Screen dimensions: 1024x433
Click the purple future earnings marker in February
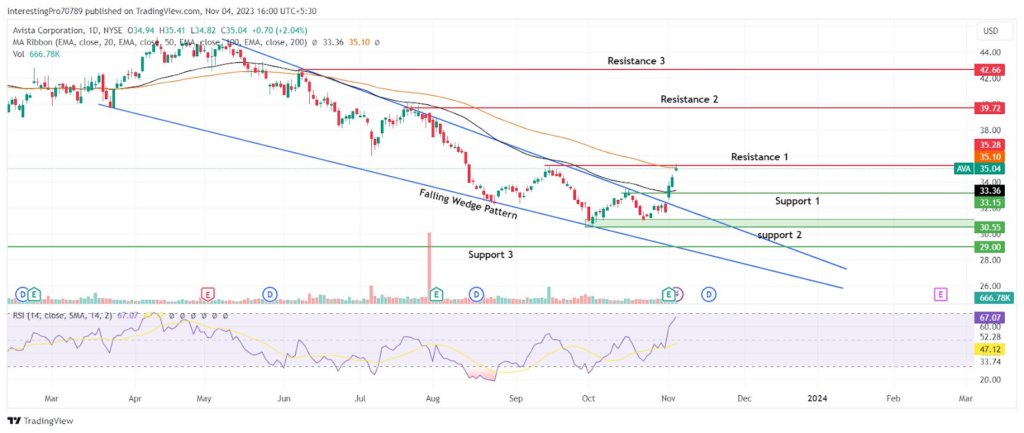940,295
